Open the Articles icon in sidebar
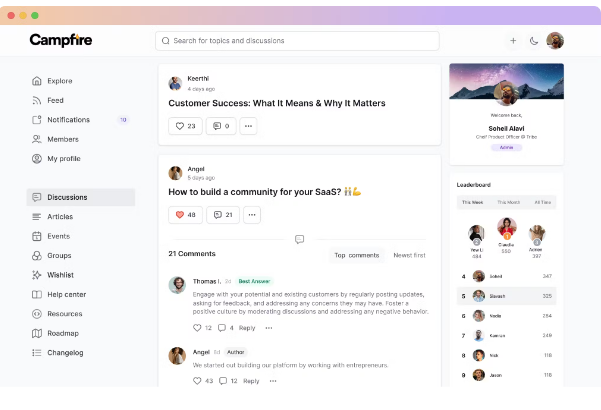601x410 pixels. (x=37, y=217)
